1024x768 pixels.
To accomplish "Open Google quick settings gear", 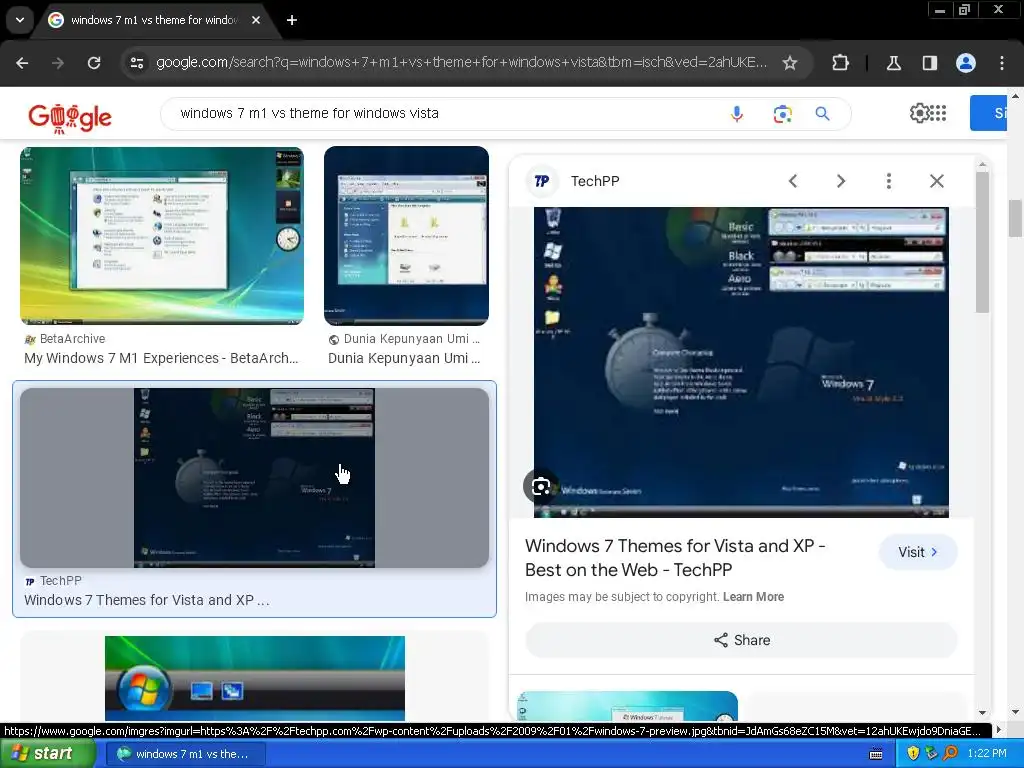I will pyautogui.click(x=920, y=113).
